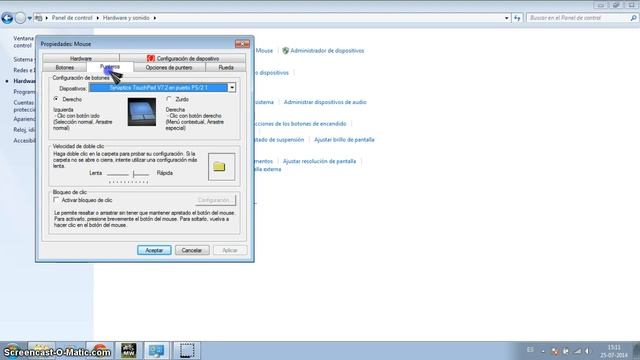Click the ES language indicator
The width and height of the screenshot is (640, 360).
click(x=530, y=350)
